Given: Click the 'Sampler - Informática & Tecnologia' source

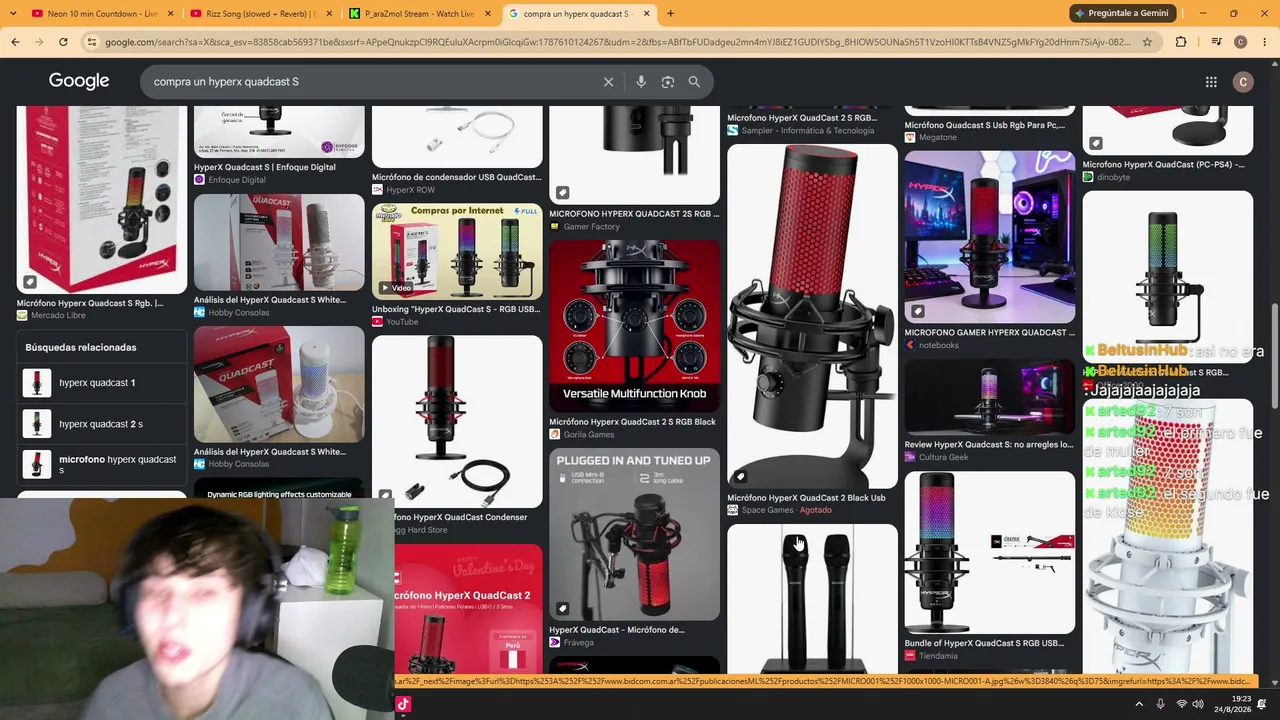Looking at the screenshot, I should point(808,130).
